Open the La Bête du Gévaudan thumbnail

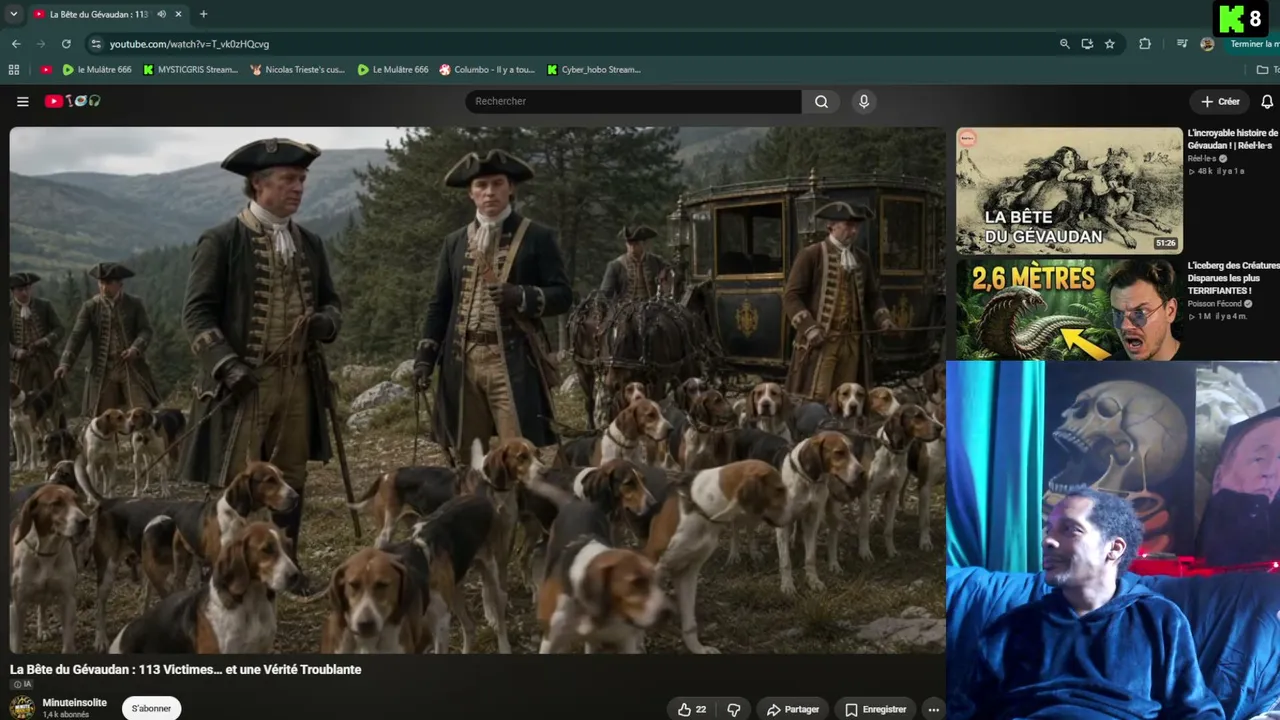coord(1069,190)
